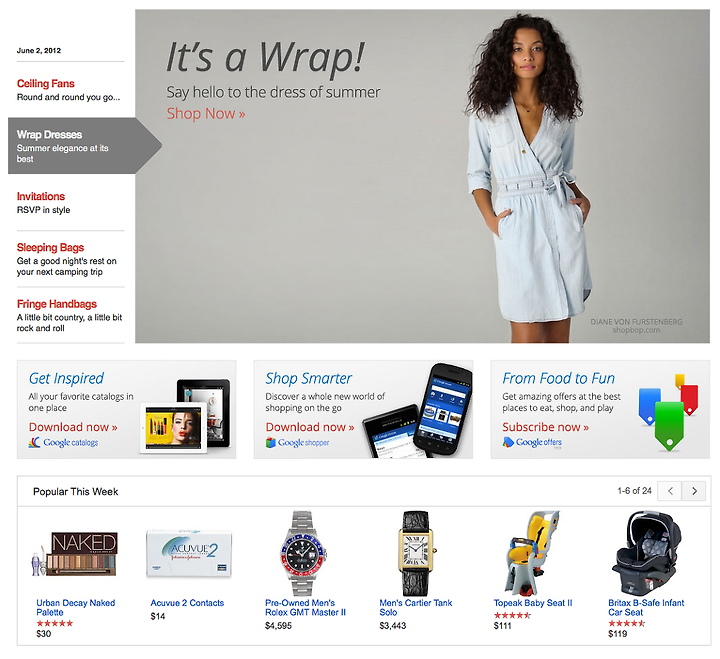Open the Fringe Handbags feature
This screenshot has height=659, width=720.
click(57, 304)
